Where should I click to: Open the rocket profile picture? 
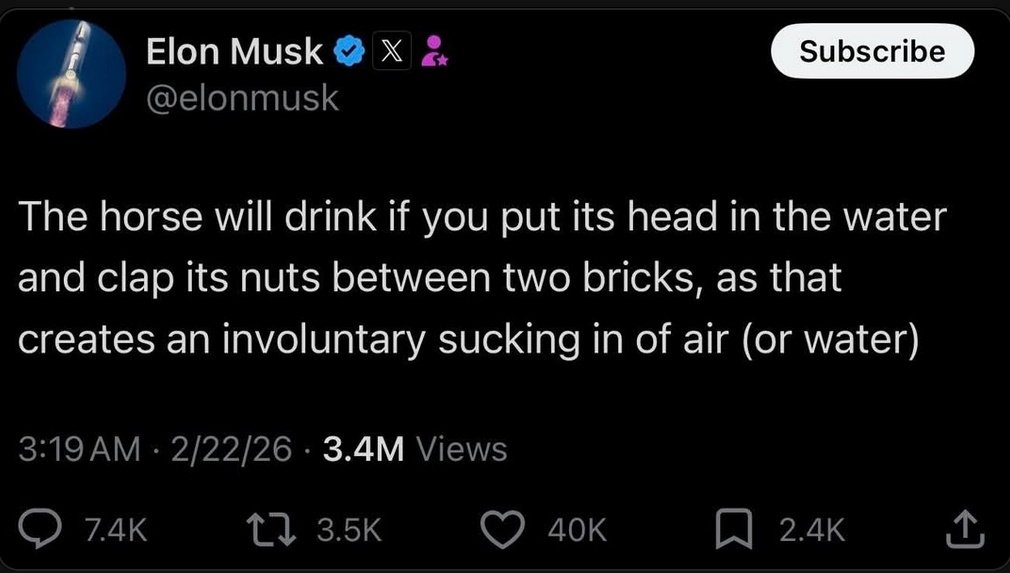[72, 75]
